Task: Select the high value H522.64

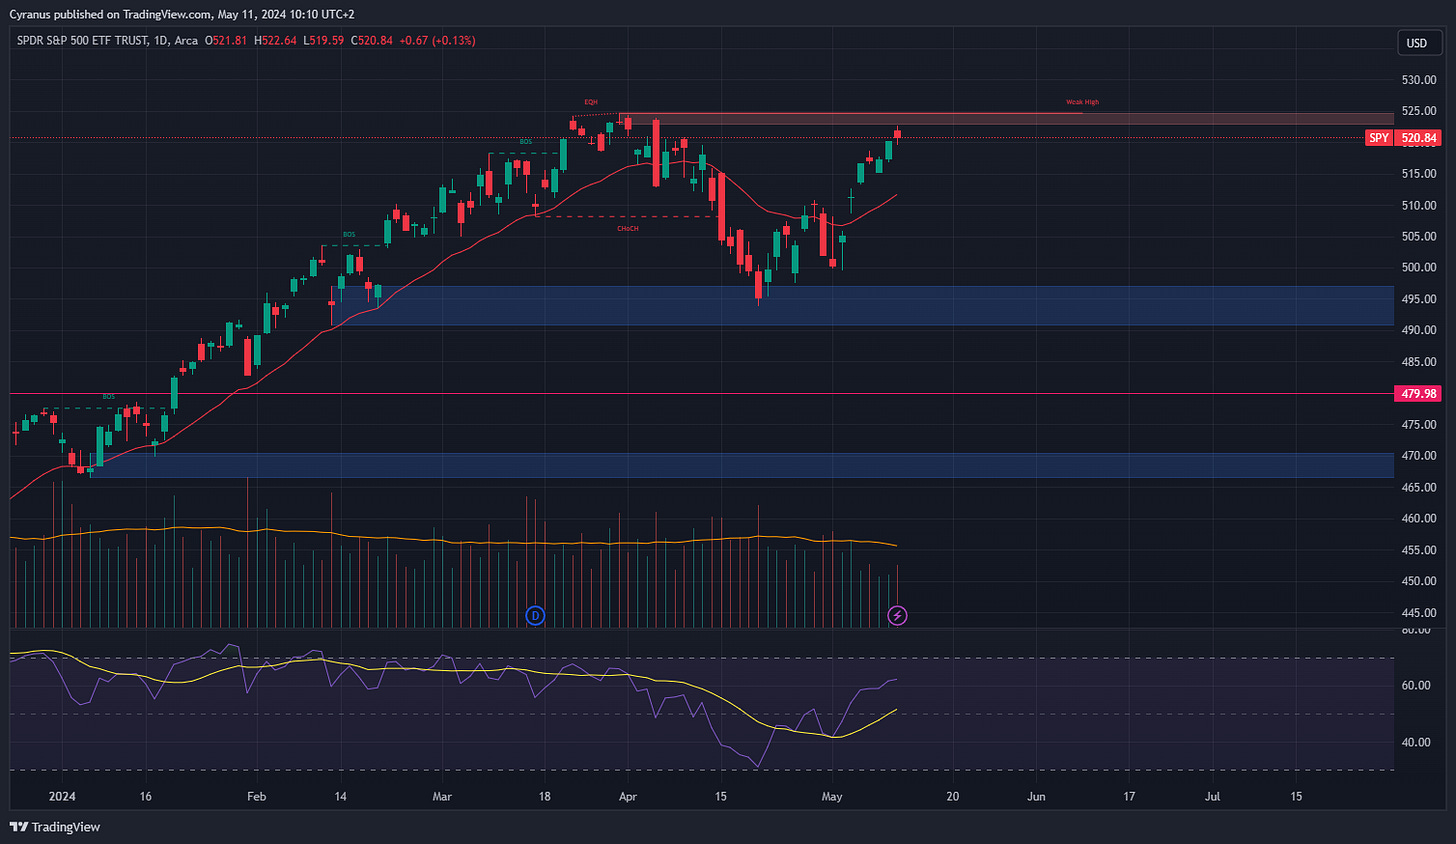Action: tap(275, 41)
